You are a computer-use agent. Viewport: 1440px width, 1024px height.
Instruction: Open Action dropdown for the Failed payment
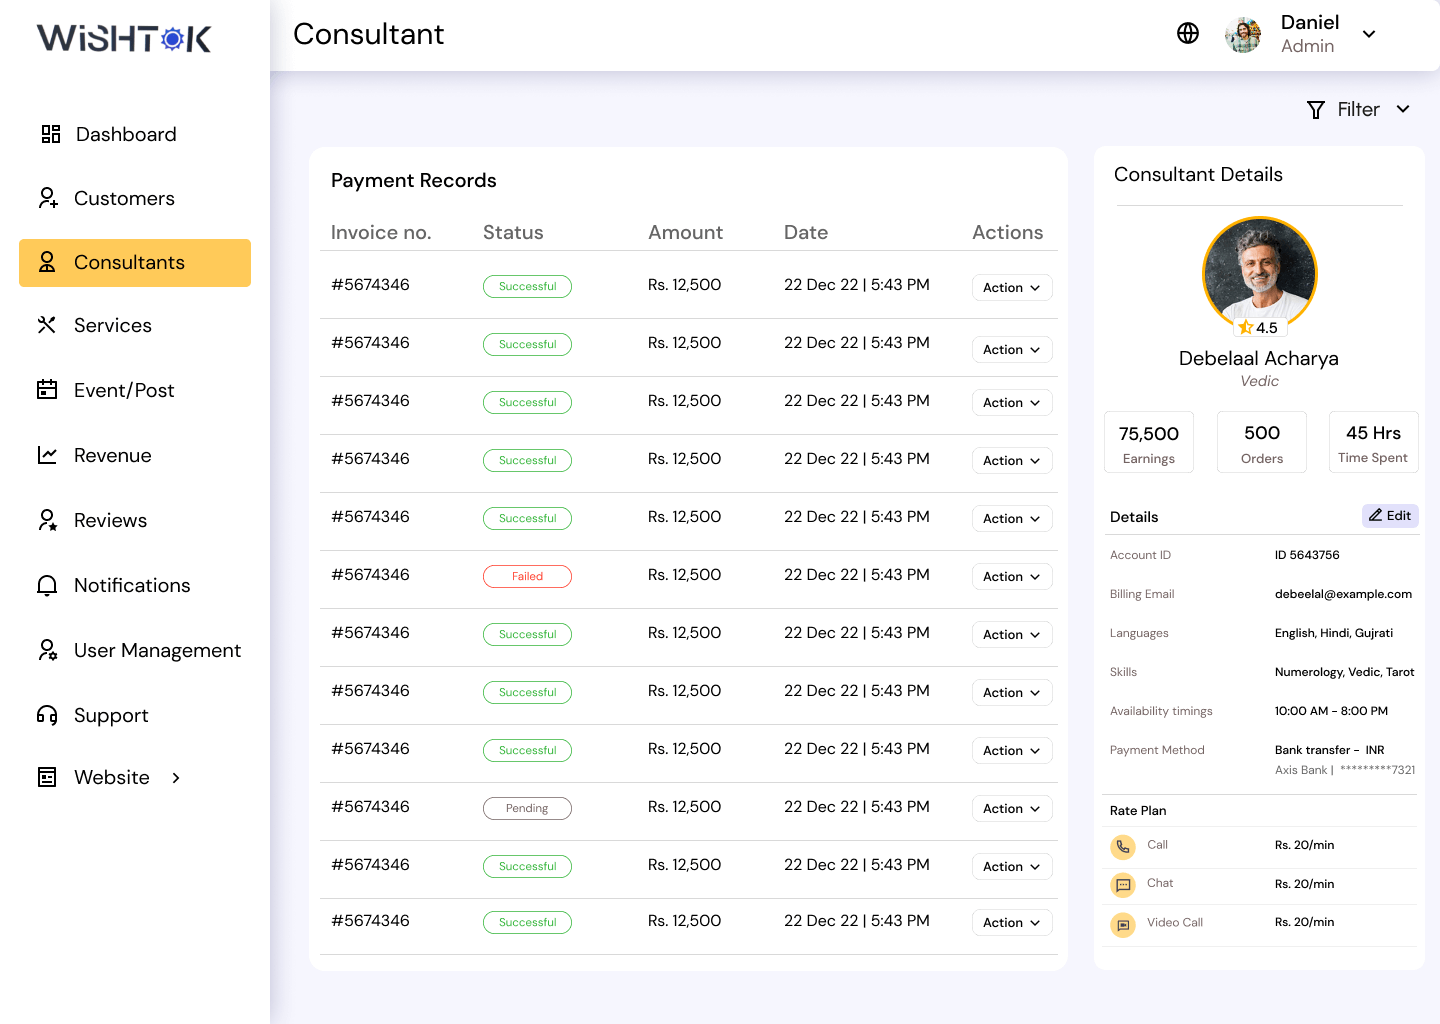click(x=1011, y=577)
